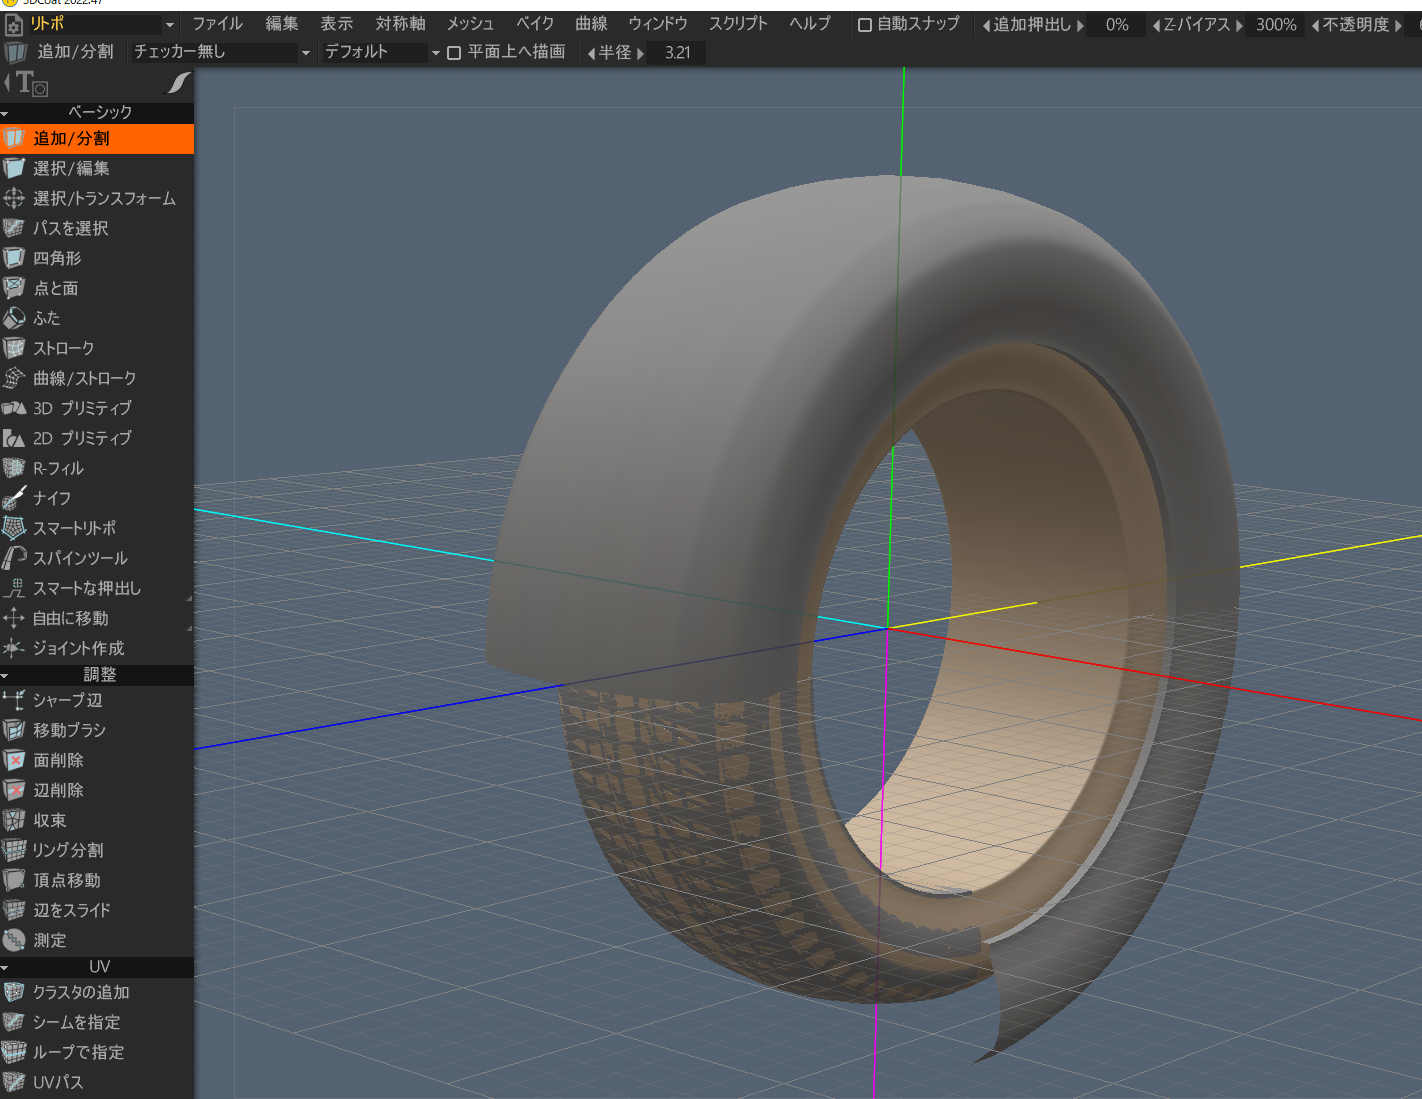Choose the スマートな押出し tool

(97, 588)
